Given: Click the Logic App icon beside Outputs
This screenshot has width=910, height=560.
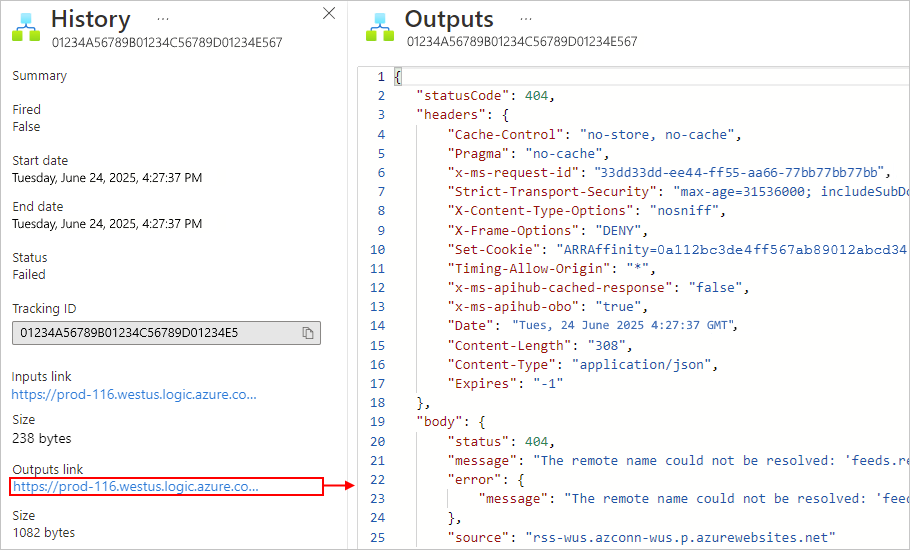Looking at the screenshot, I should pos(380,27).
